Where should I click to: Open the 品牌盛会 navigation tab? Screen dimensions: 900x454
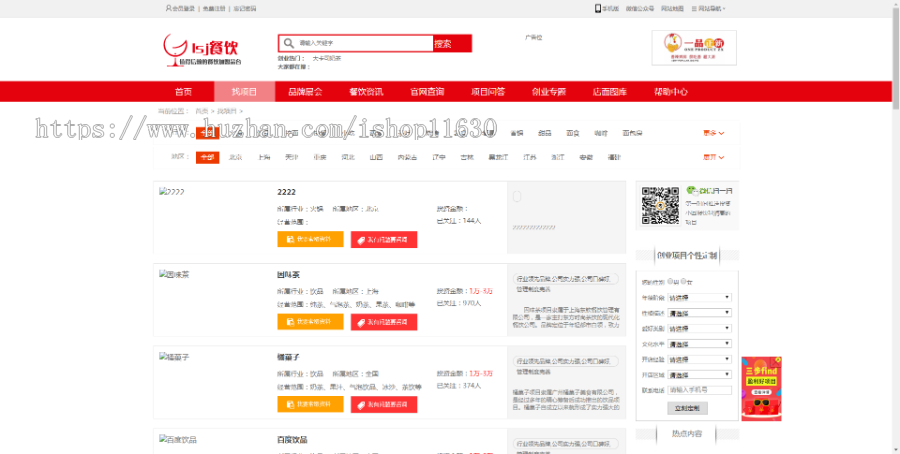[305, 91]
